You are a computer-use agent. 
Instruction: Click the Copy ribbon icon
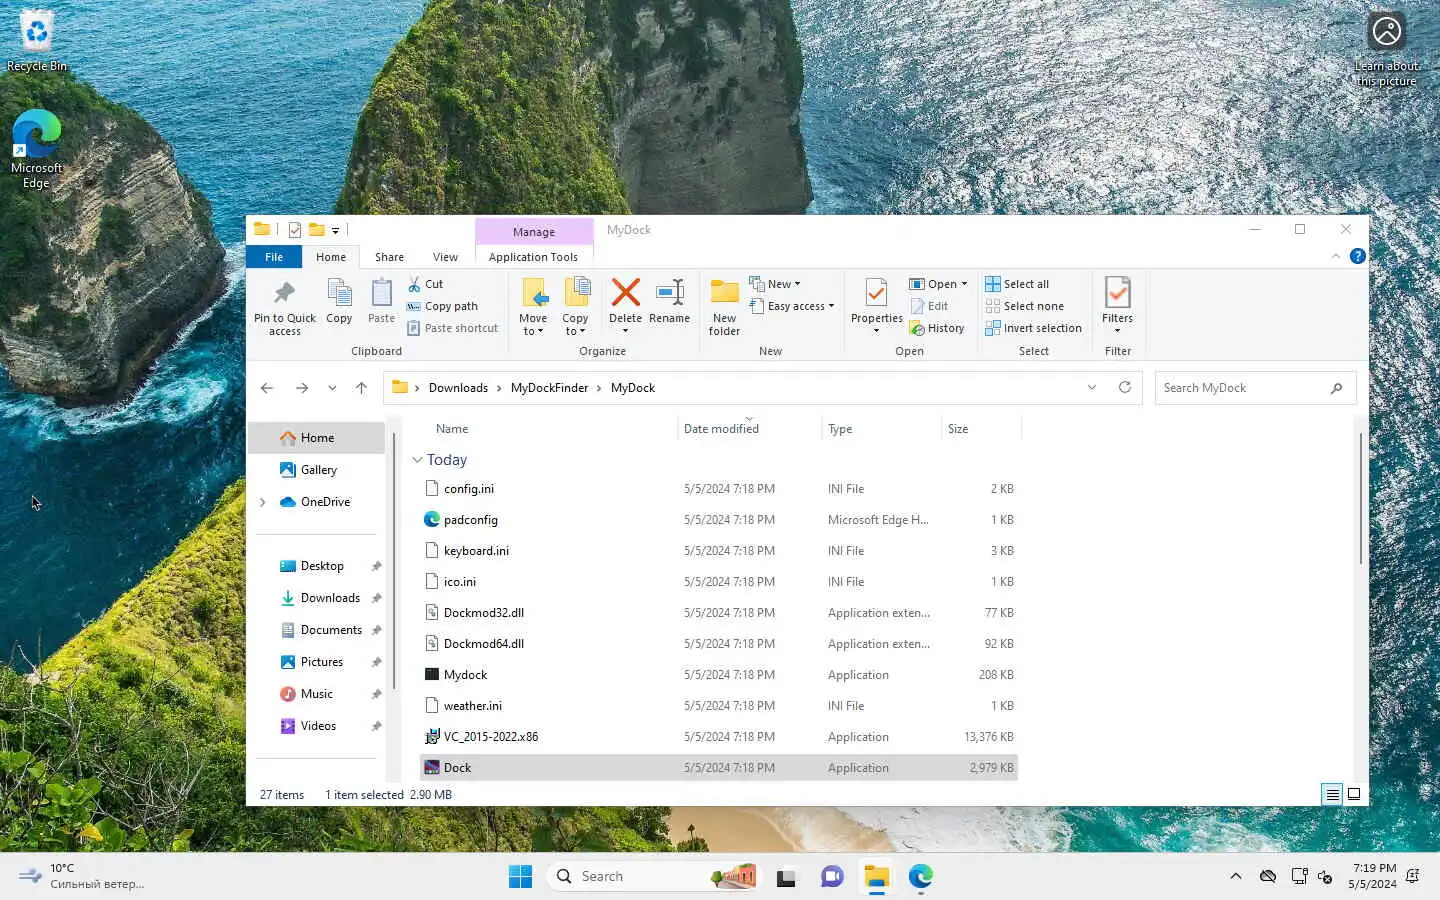(339, 302)
